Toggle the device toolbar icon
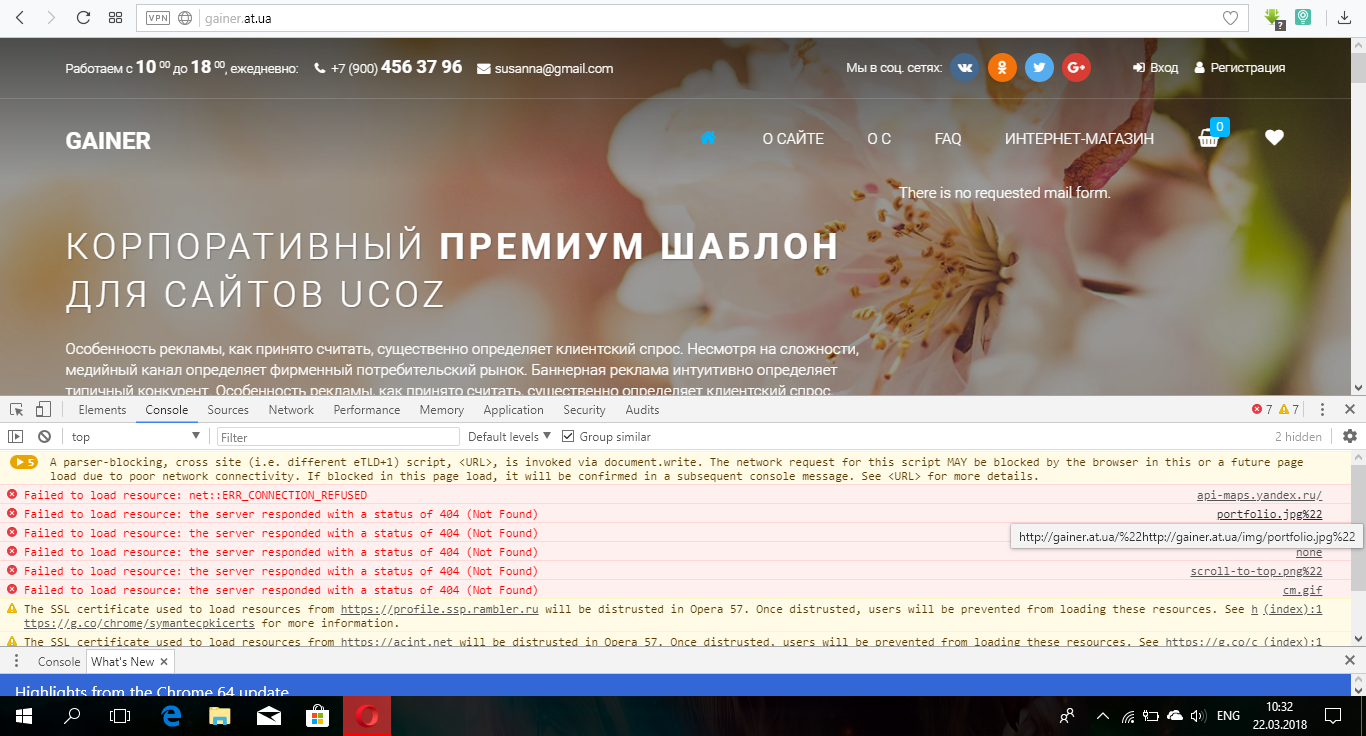Screen dimensions: 1366x736 43,410
